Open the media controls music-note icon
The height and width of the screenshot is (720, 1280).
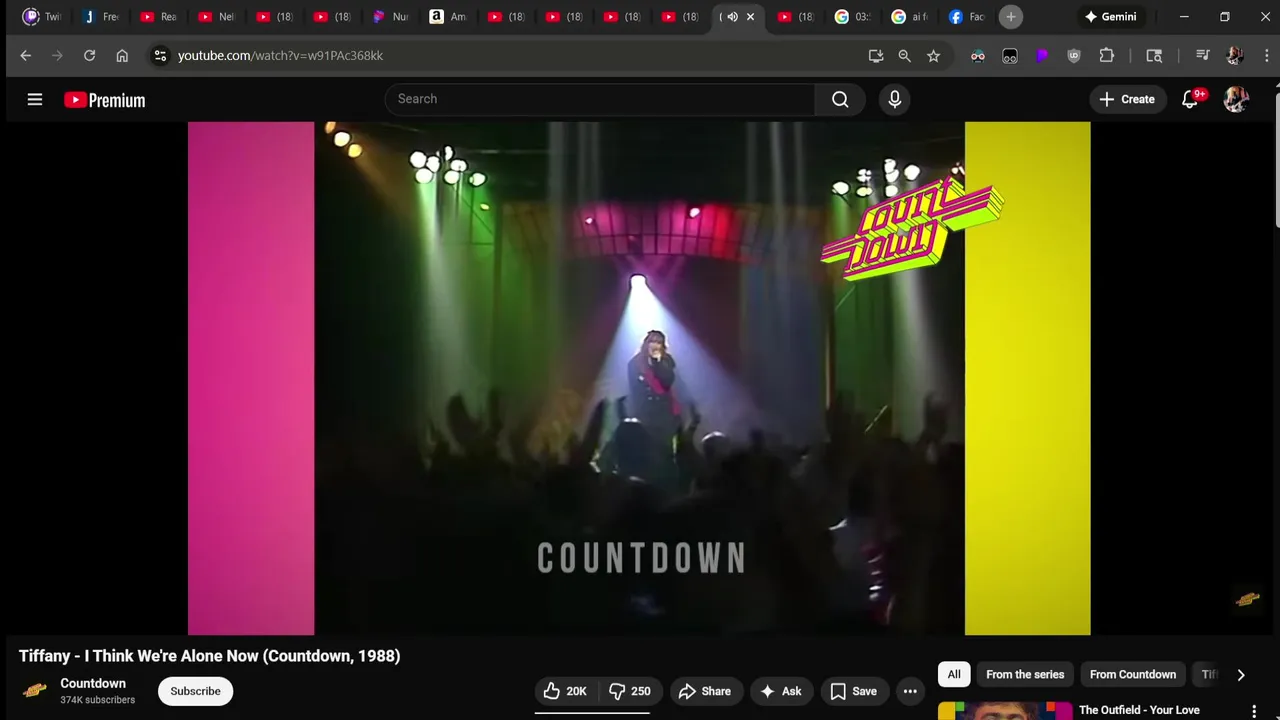tap(1203, 56)
